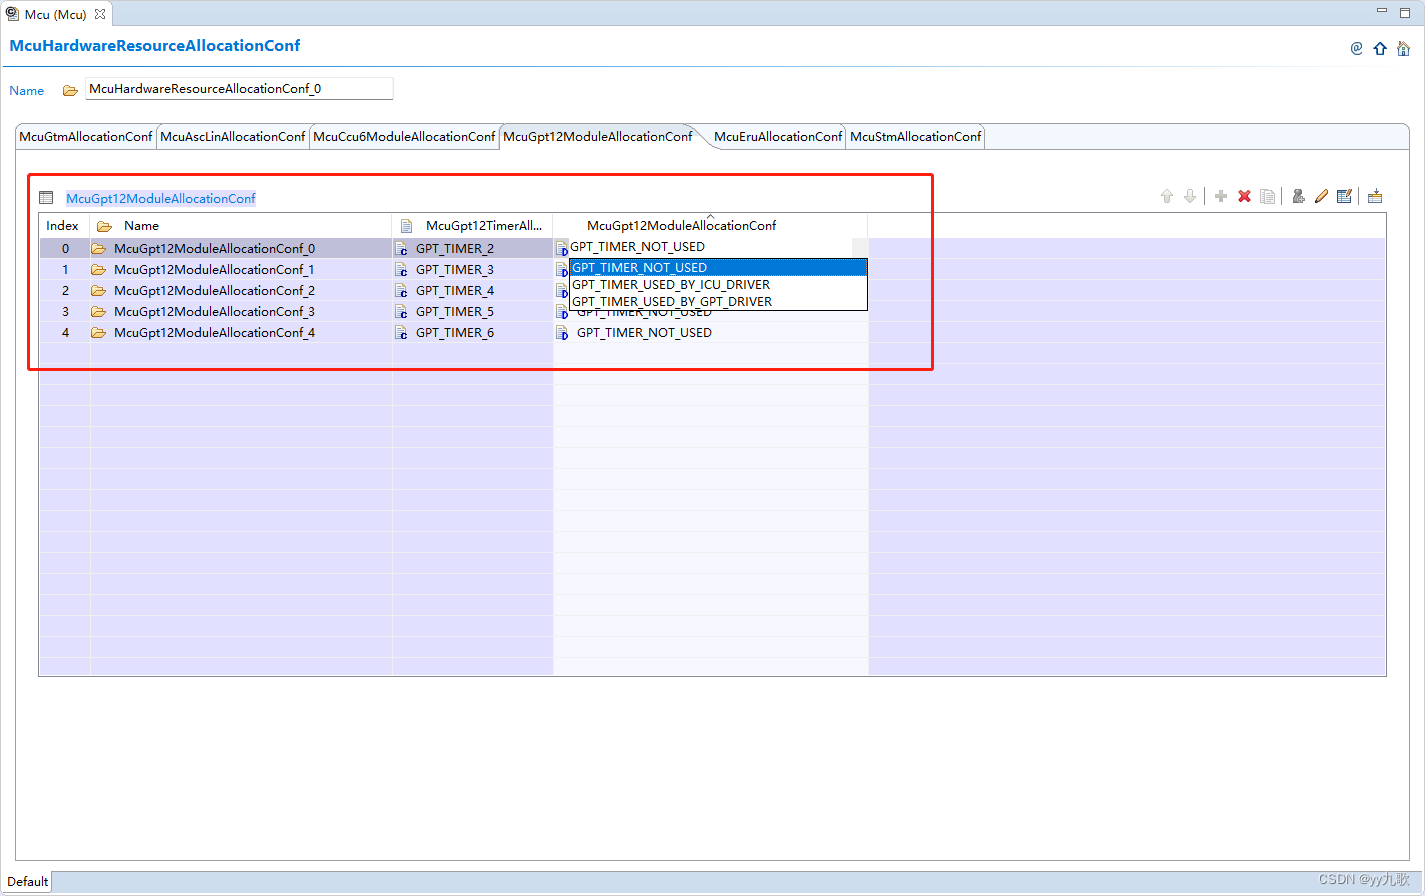Screen dimensions: 1425x896
Task: Switch to the McuStmAllocationConf tab
Action: pyautogui.click(x=916, y=137)
